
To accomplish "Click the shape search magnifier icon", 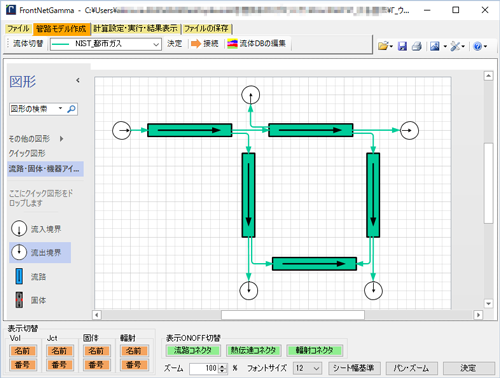I will [71, 109].
